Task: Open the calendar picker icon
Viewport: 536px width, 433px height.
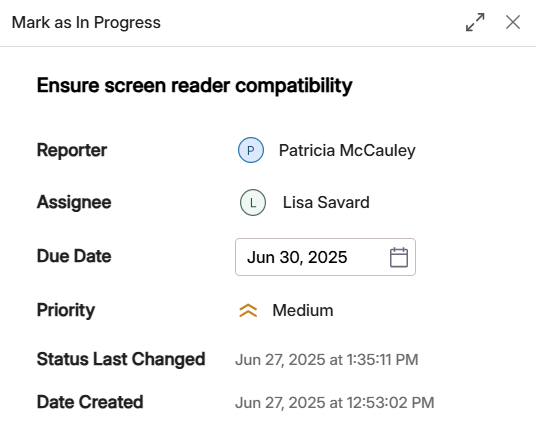Action: 399,257
